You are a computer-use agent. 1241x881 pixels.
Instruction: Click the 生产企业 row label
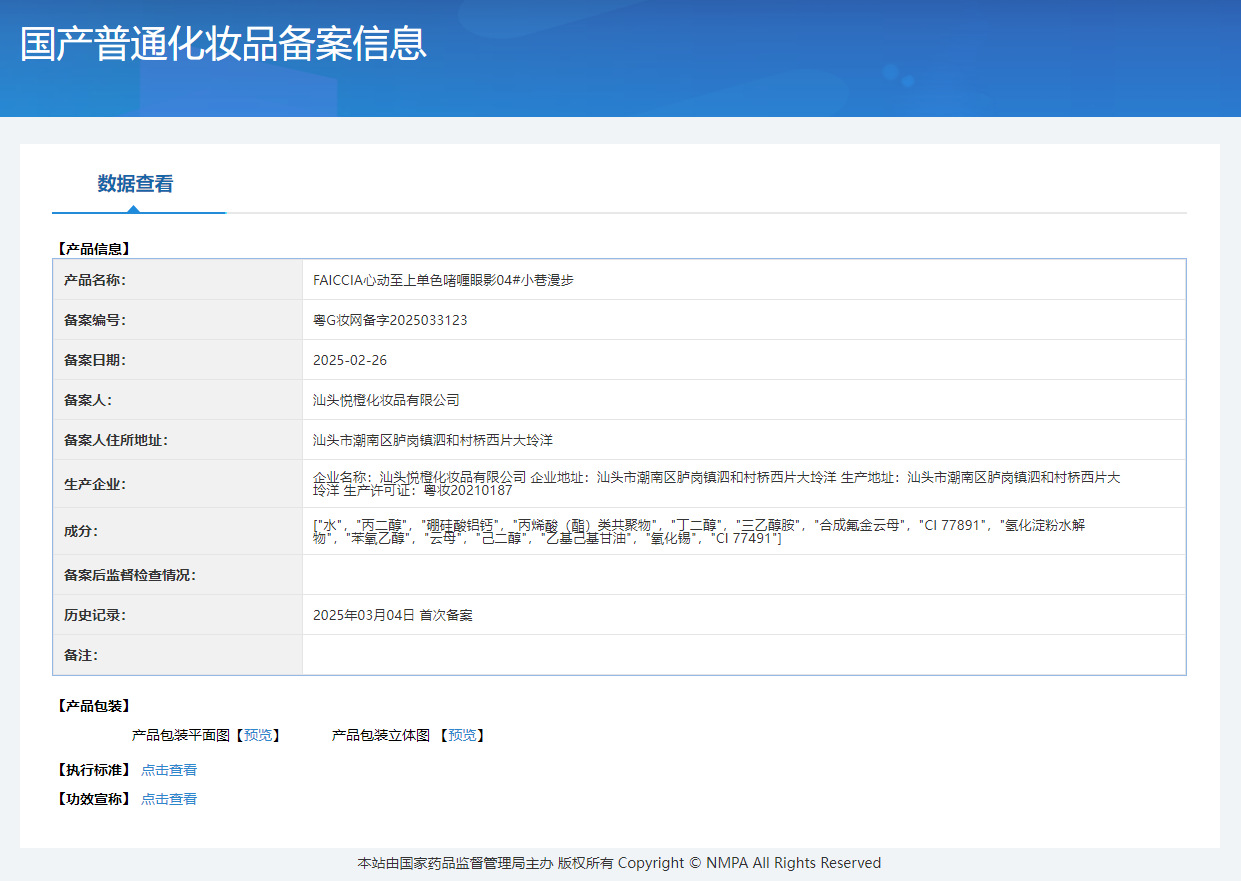(95, 484)
